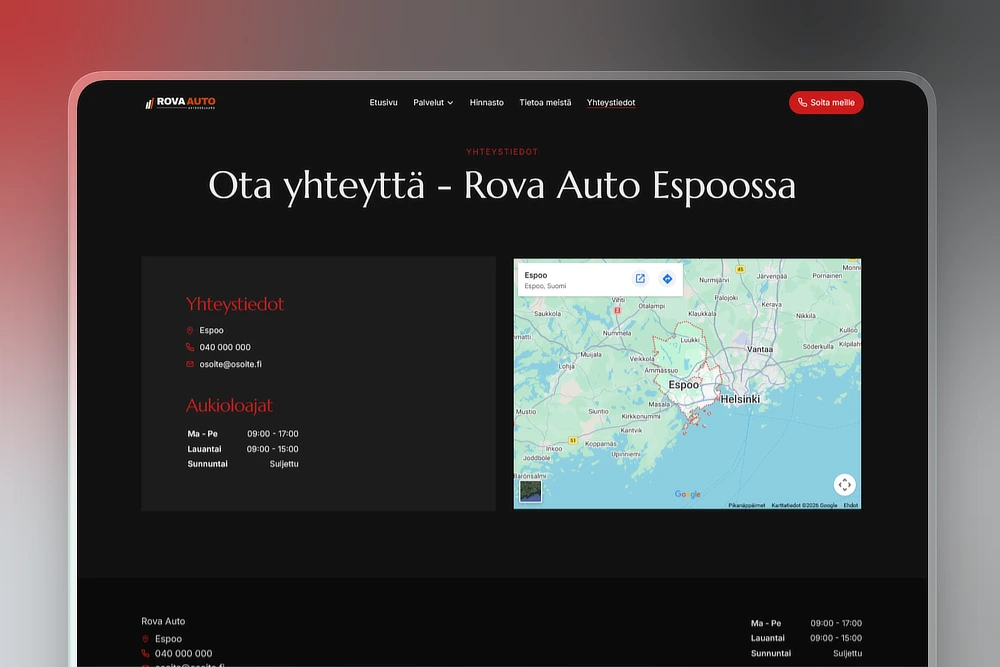Click the footer location pin icon beside Espoo
Viewport: 1000px width, 667px height.
[x=145, y=639]
